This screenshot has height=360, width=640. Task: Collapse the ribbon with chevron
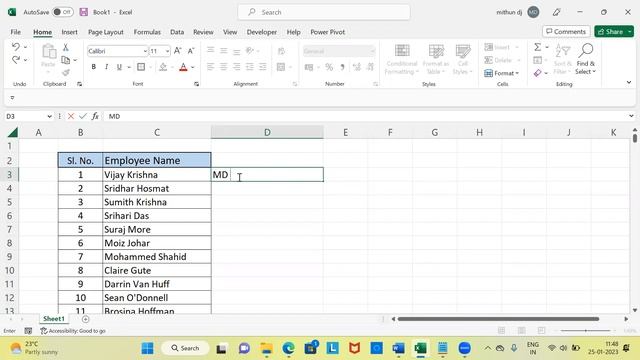pos(629,82)
